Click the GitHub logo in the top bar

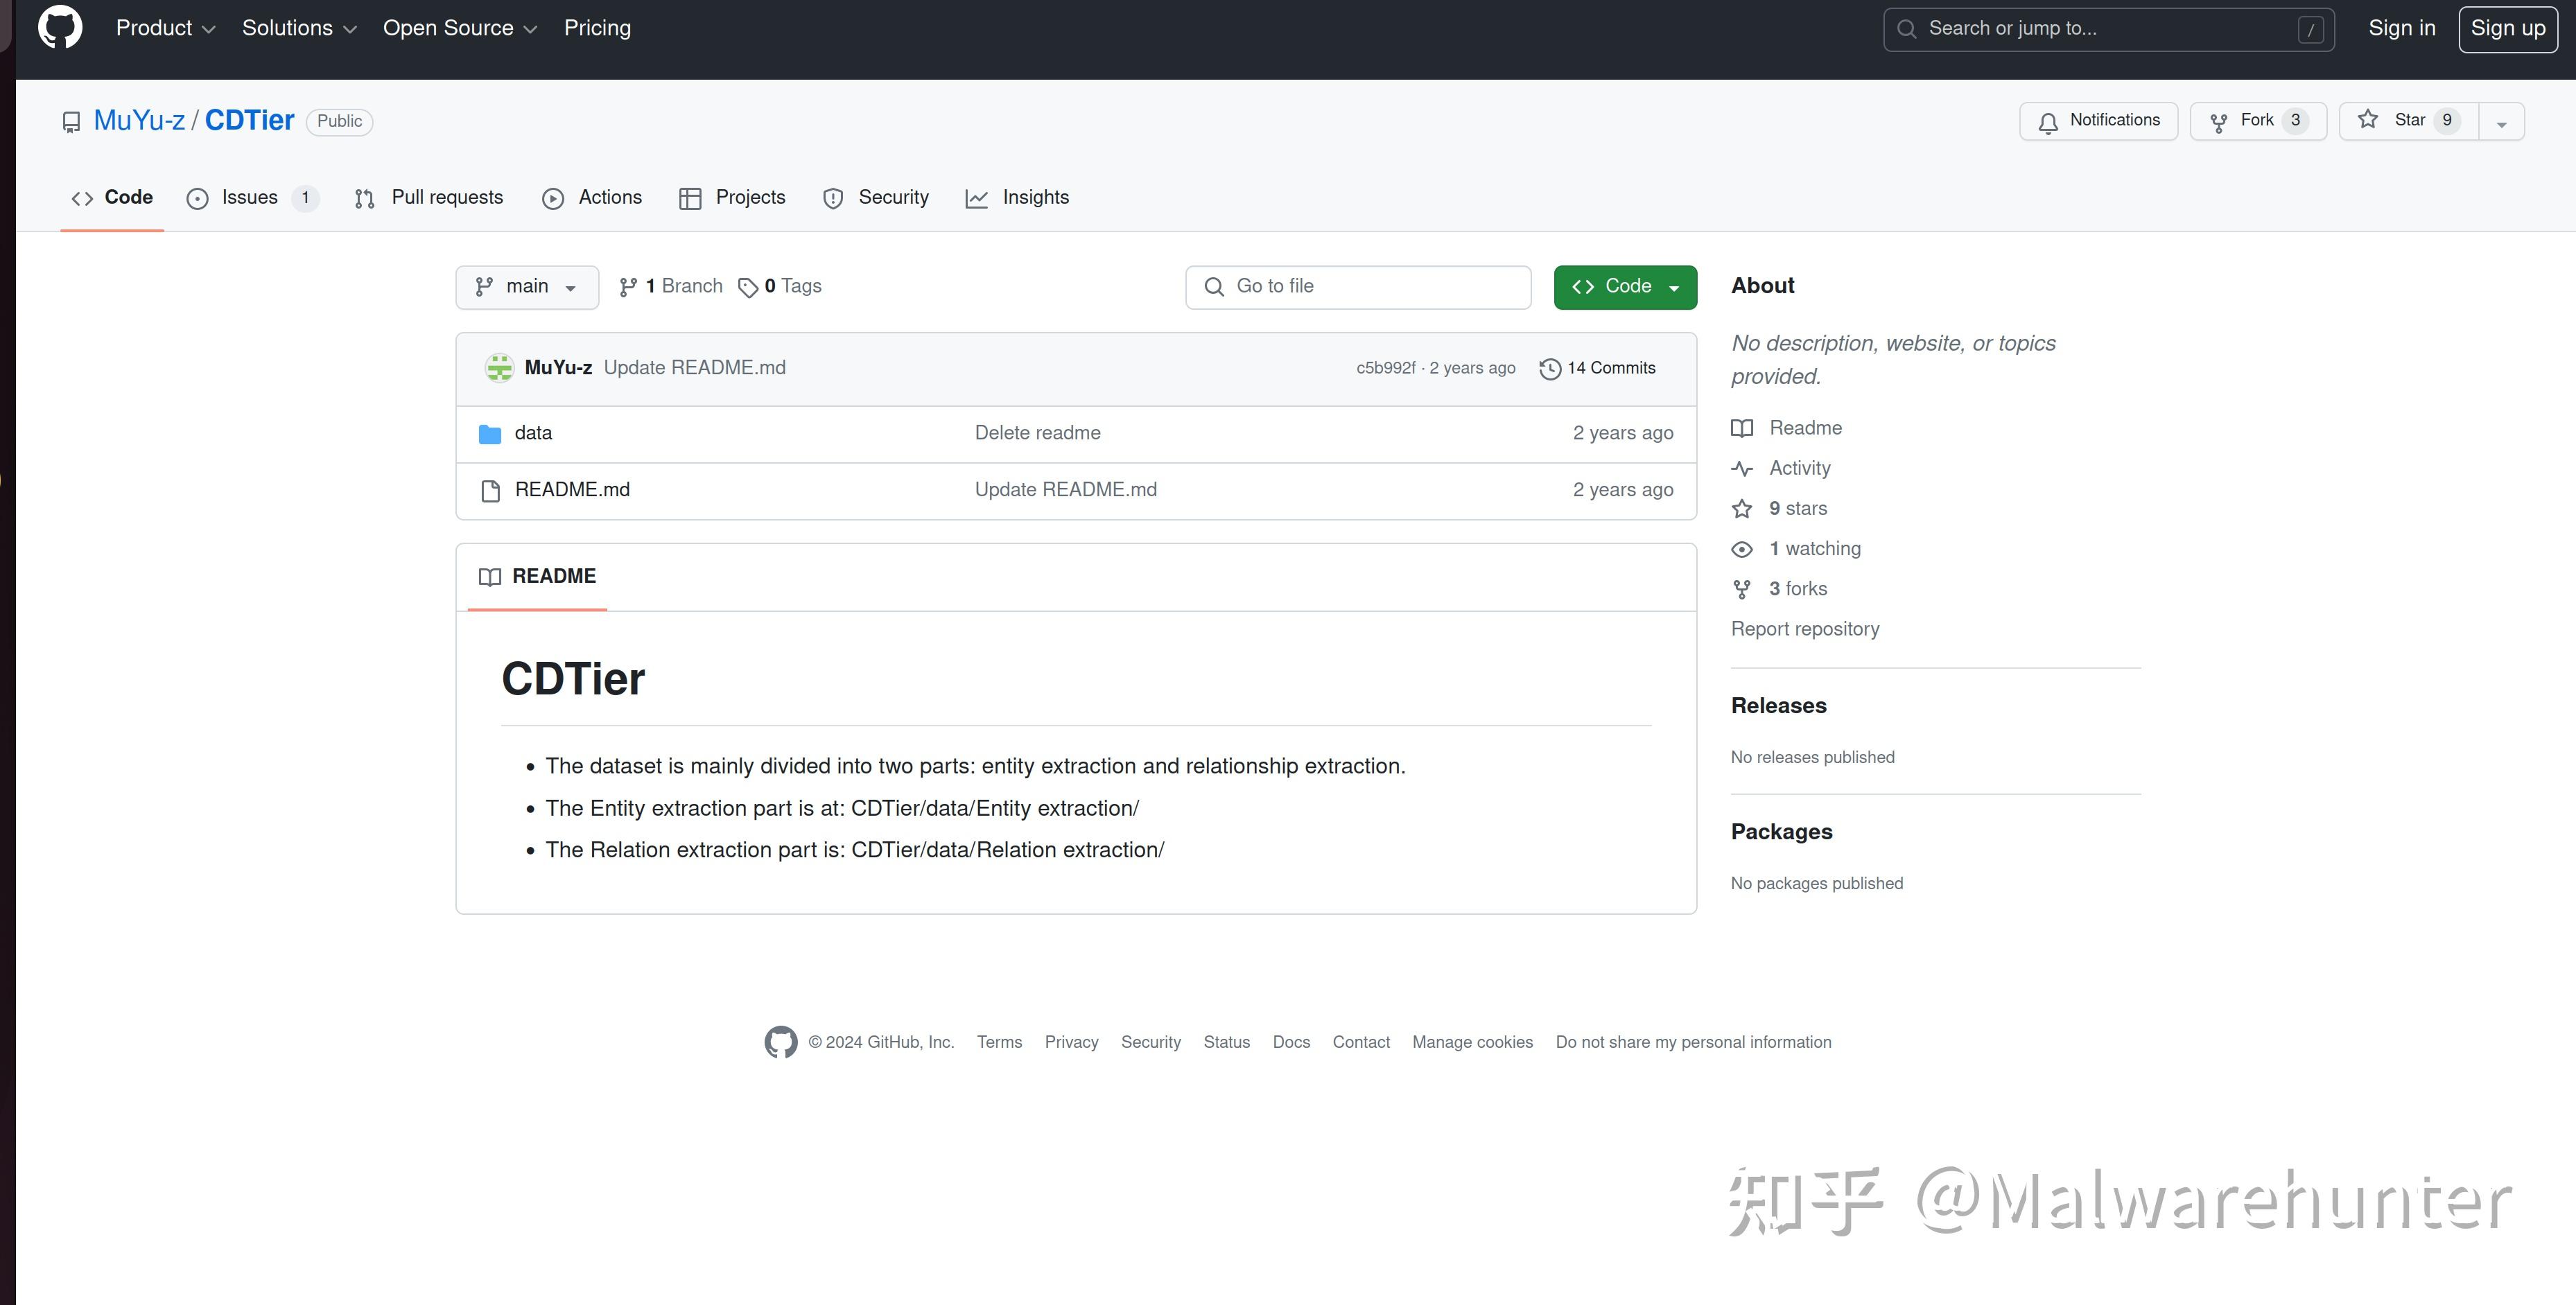pos(60,27)
